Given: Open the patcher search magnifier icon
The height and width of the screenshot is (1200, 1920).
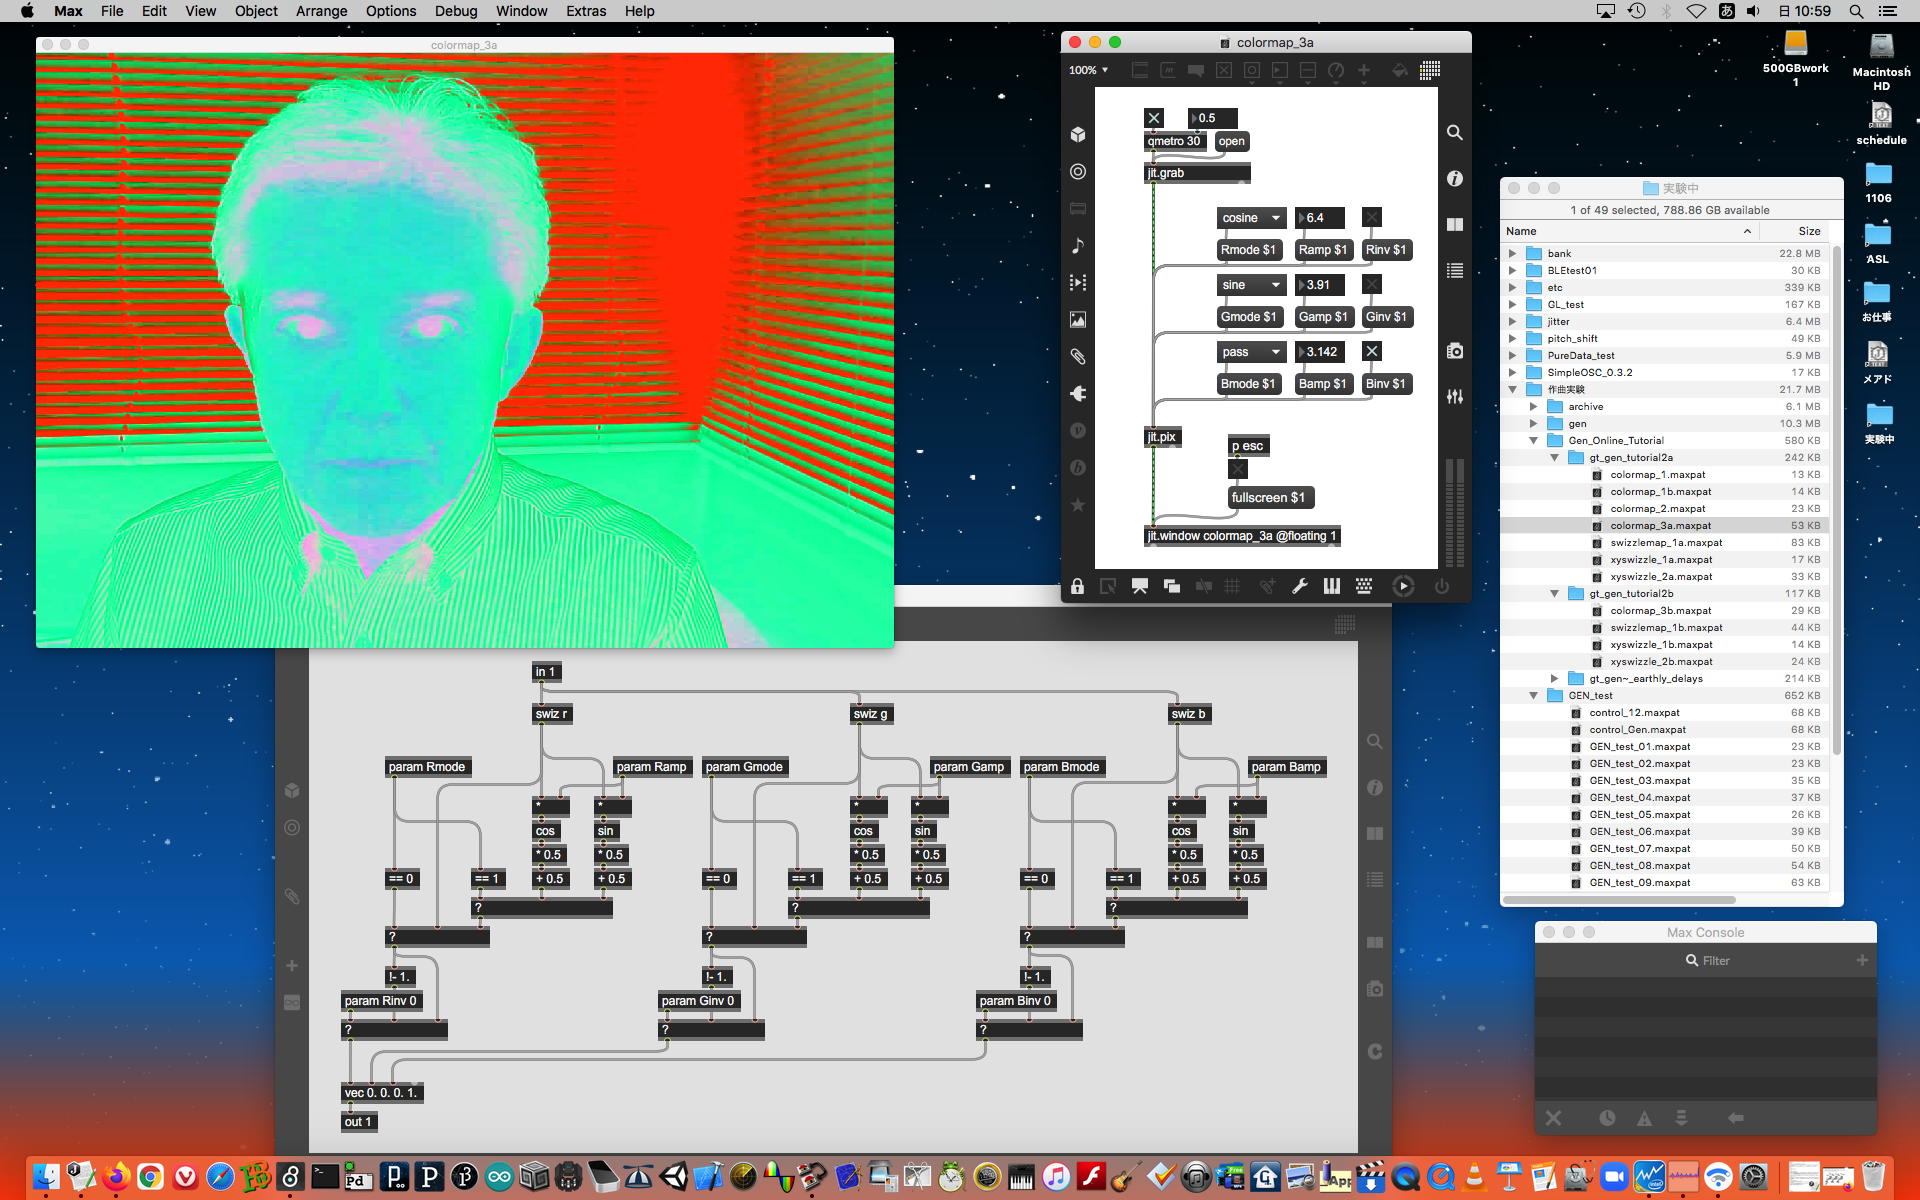Looking at the screenshot, I should pyautogui.click(x=1455, y=133).
